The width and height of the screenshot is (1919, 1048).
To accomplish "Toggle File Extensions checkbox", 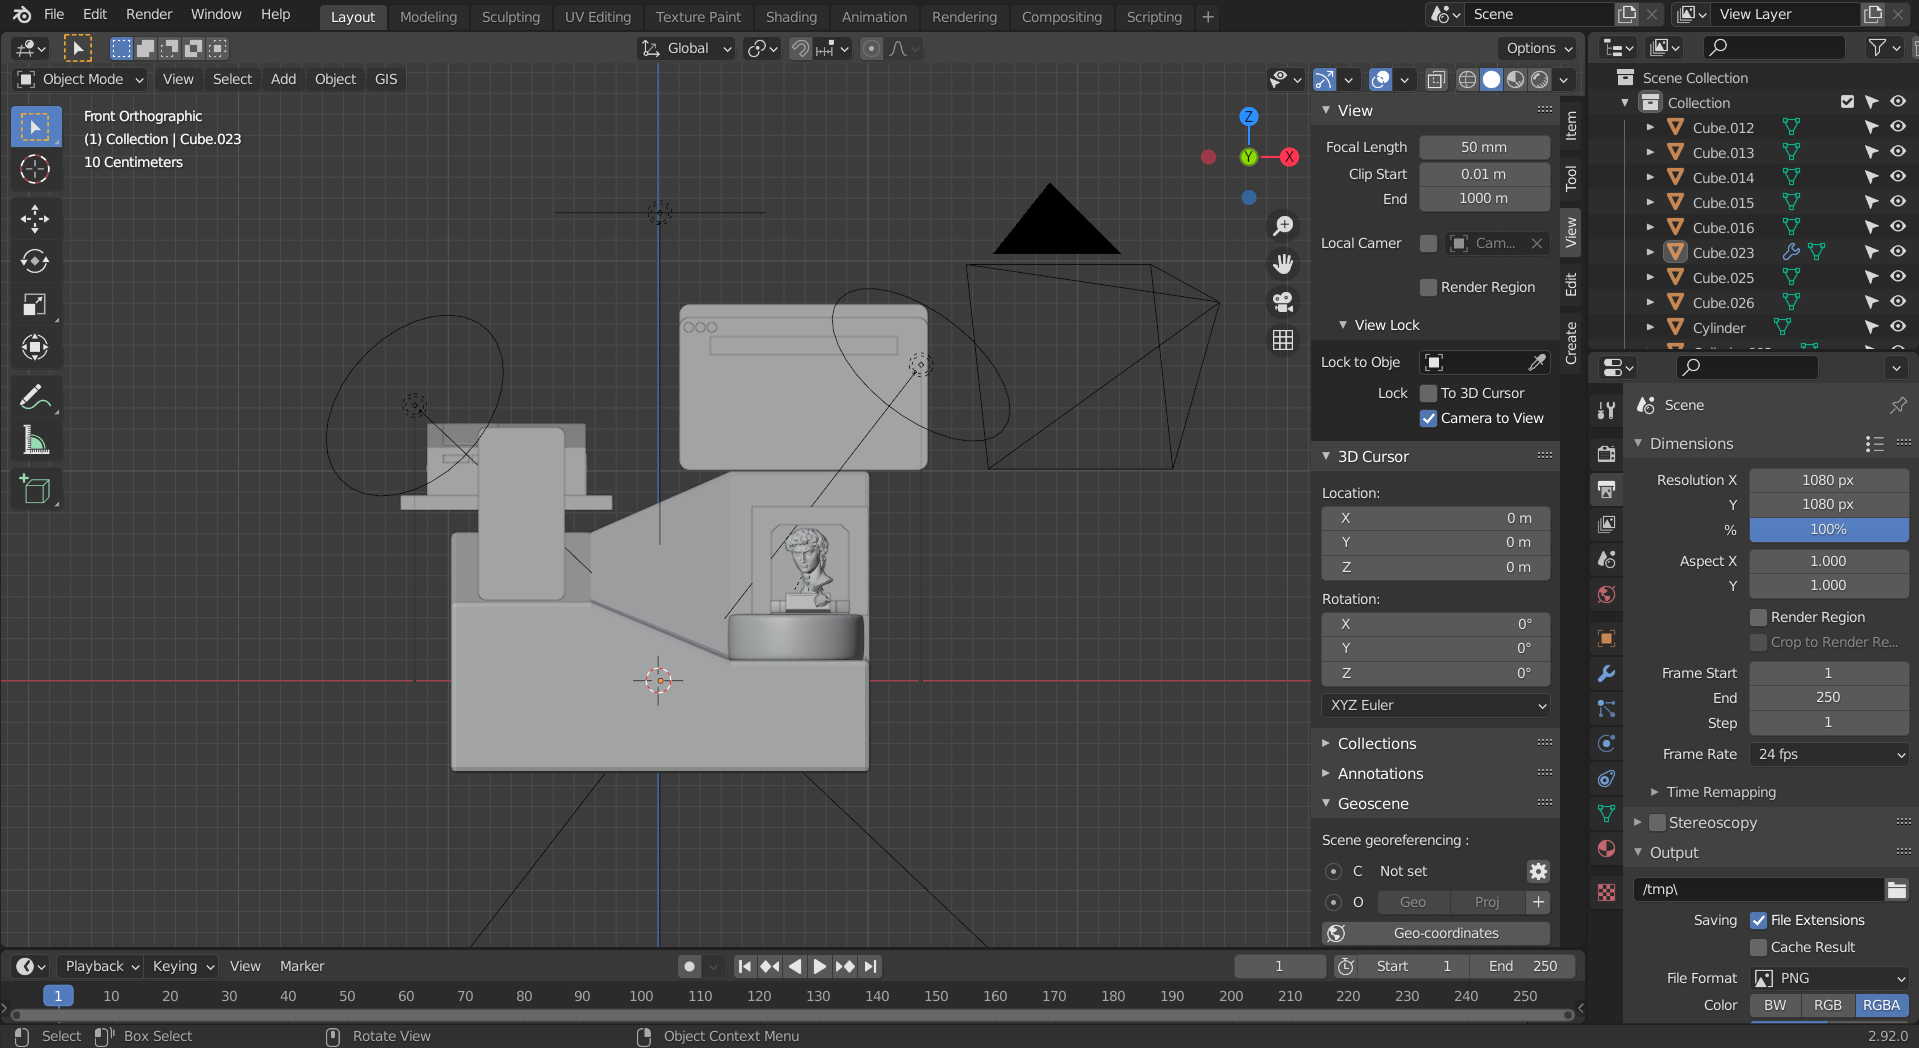I will 1759,920.
